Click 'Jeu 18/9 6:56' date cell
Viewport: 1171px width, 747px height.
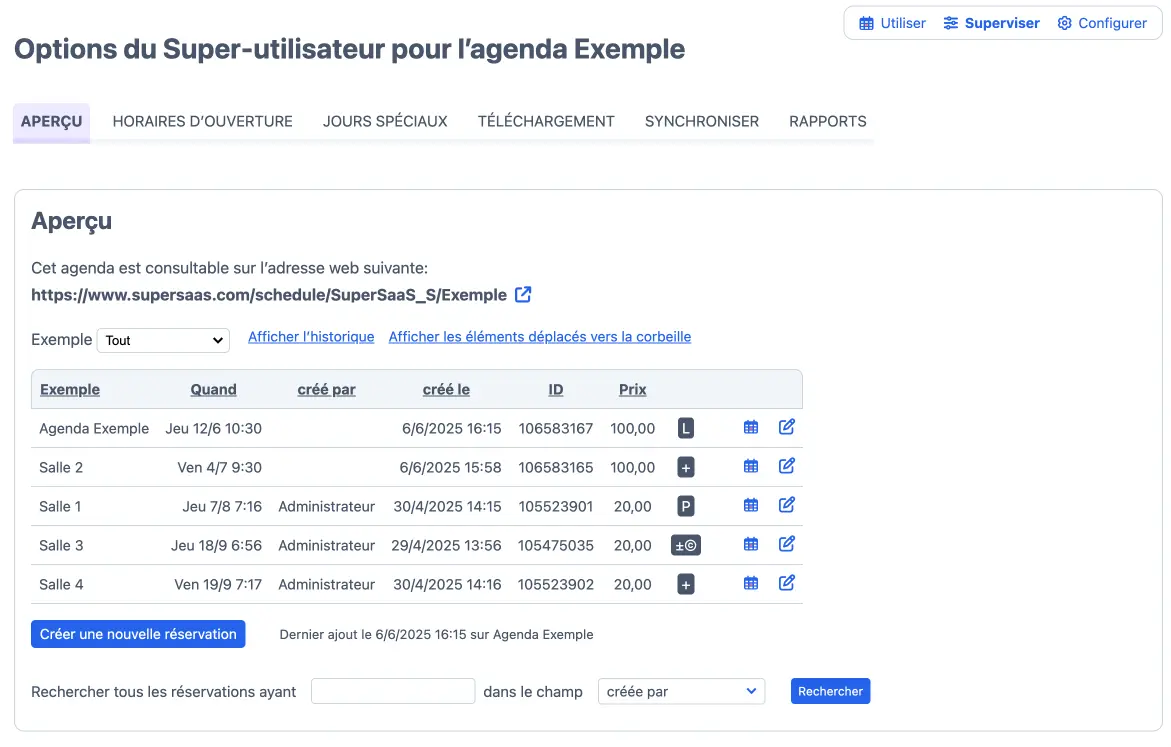(217, 545)
